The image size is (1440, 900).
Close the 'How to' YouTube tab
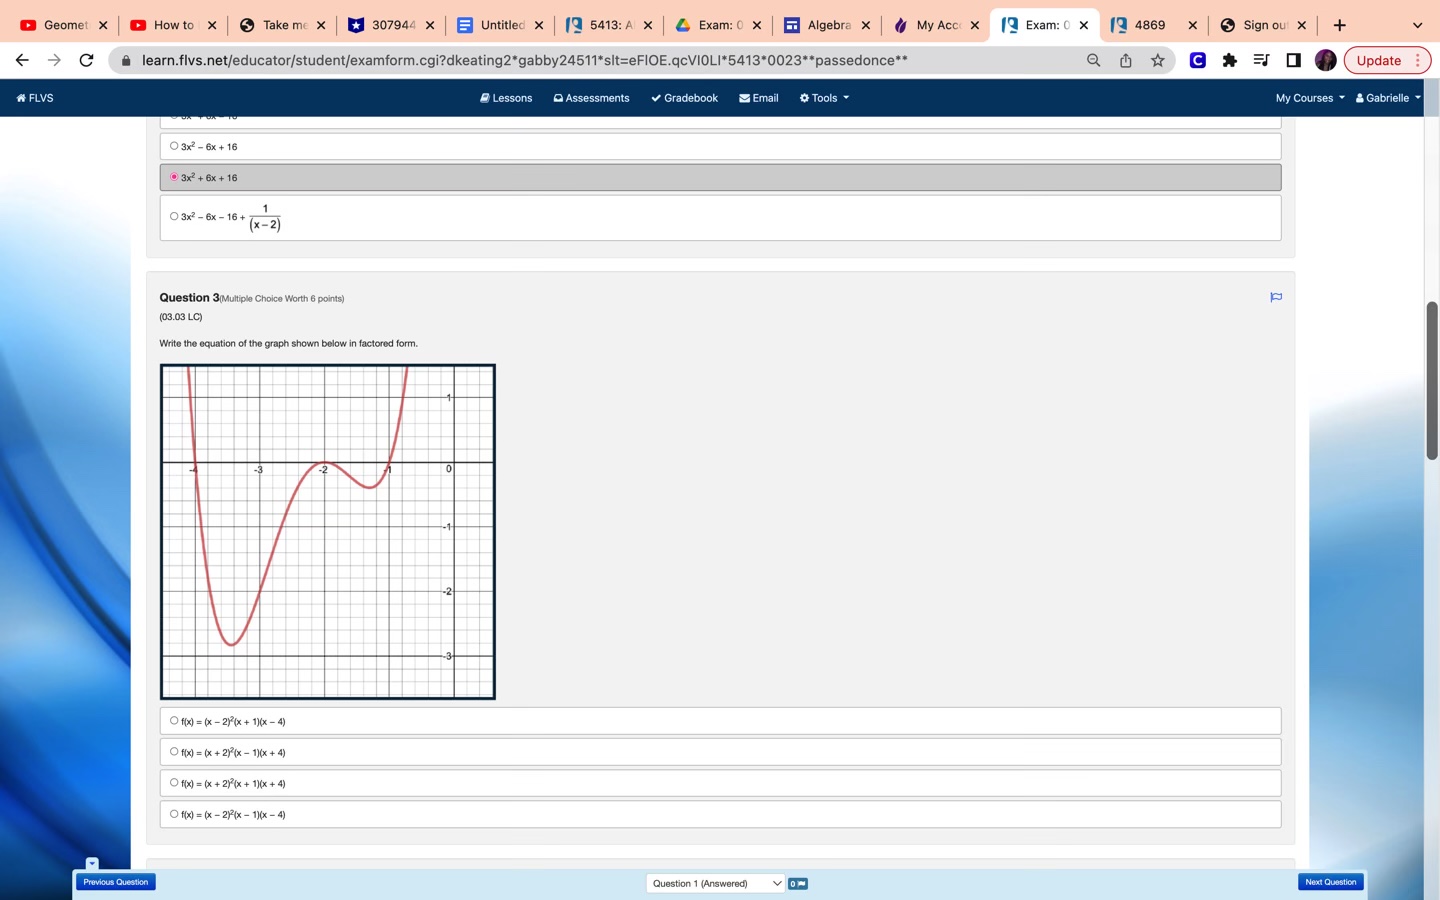coord(212,25)
